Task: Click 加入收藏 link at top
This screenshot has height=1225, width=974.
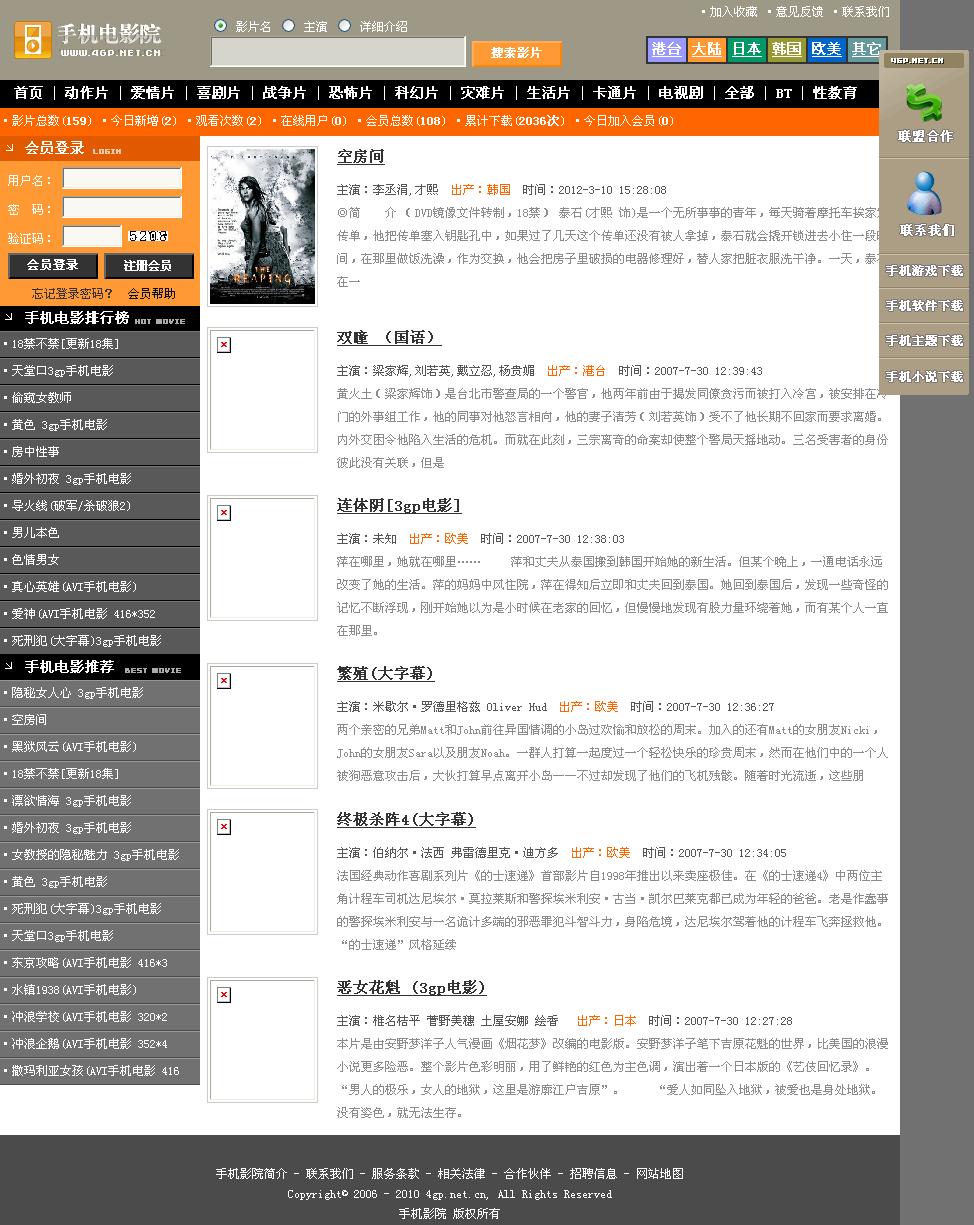Action: (733, 12)
